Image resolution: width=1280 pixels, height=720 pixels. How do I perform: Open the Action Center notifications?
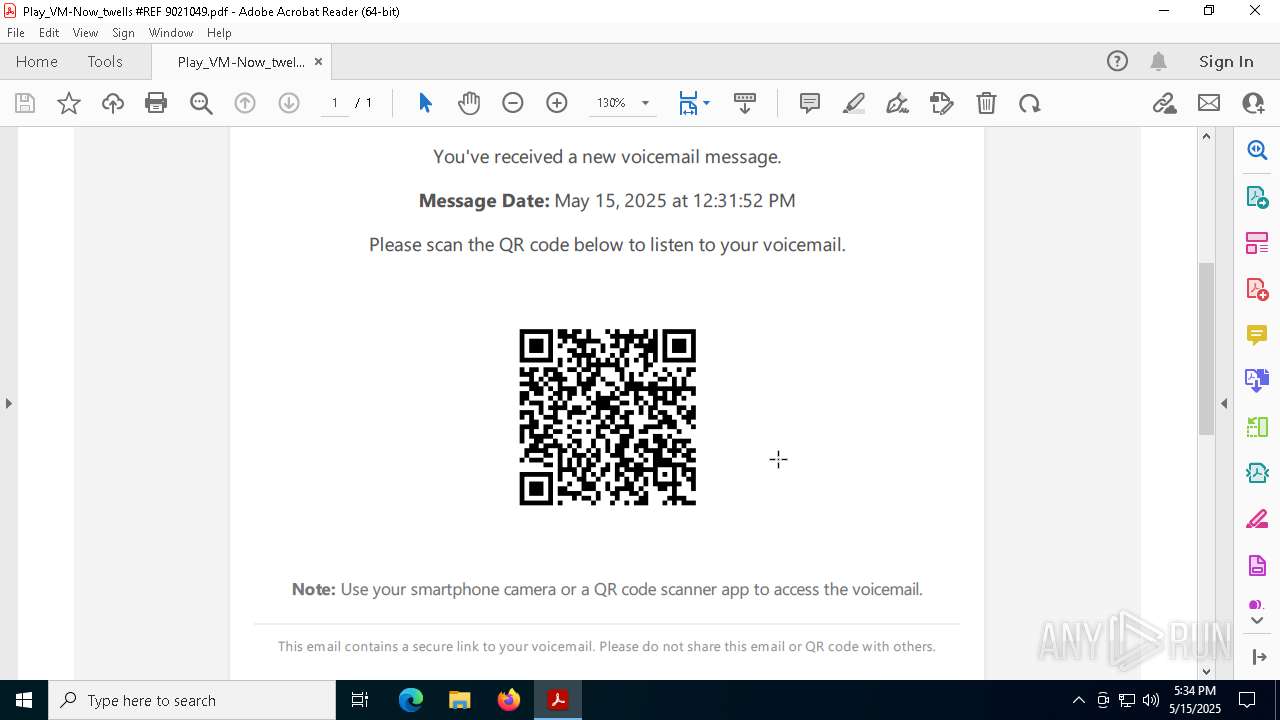tap(1247, 700)
